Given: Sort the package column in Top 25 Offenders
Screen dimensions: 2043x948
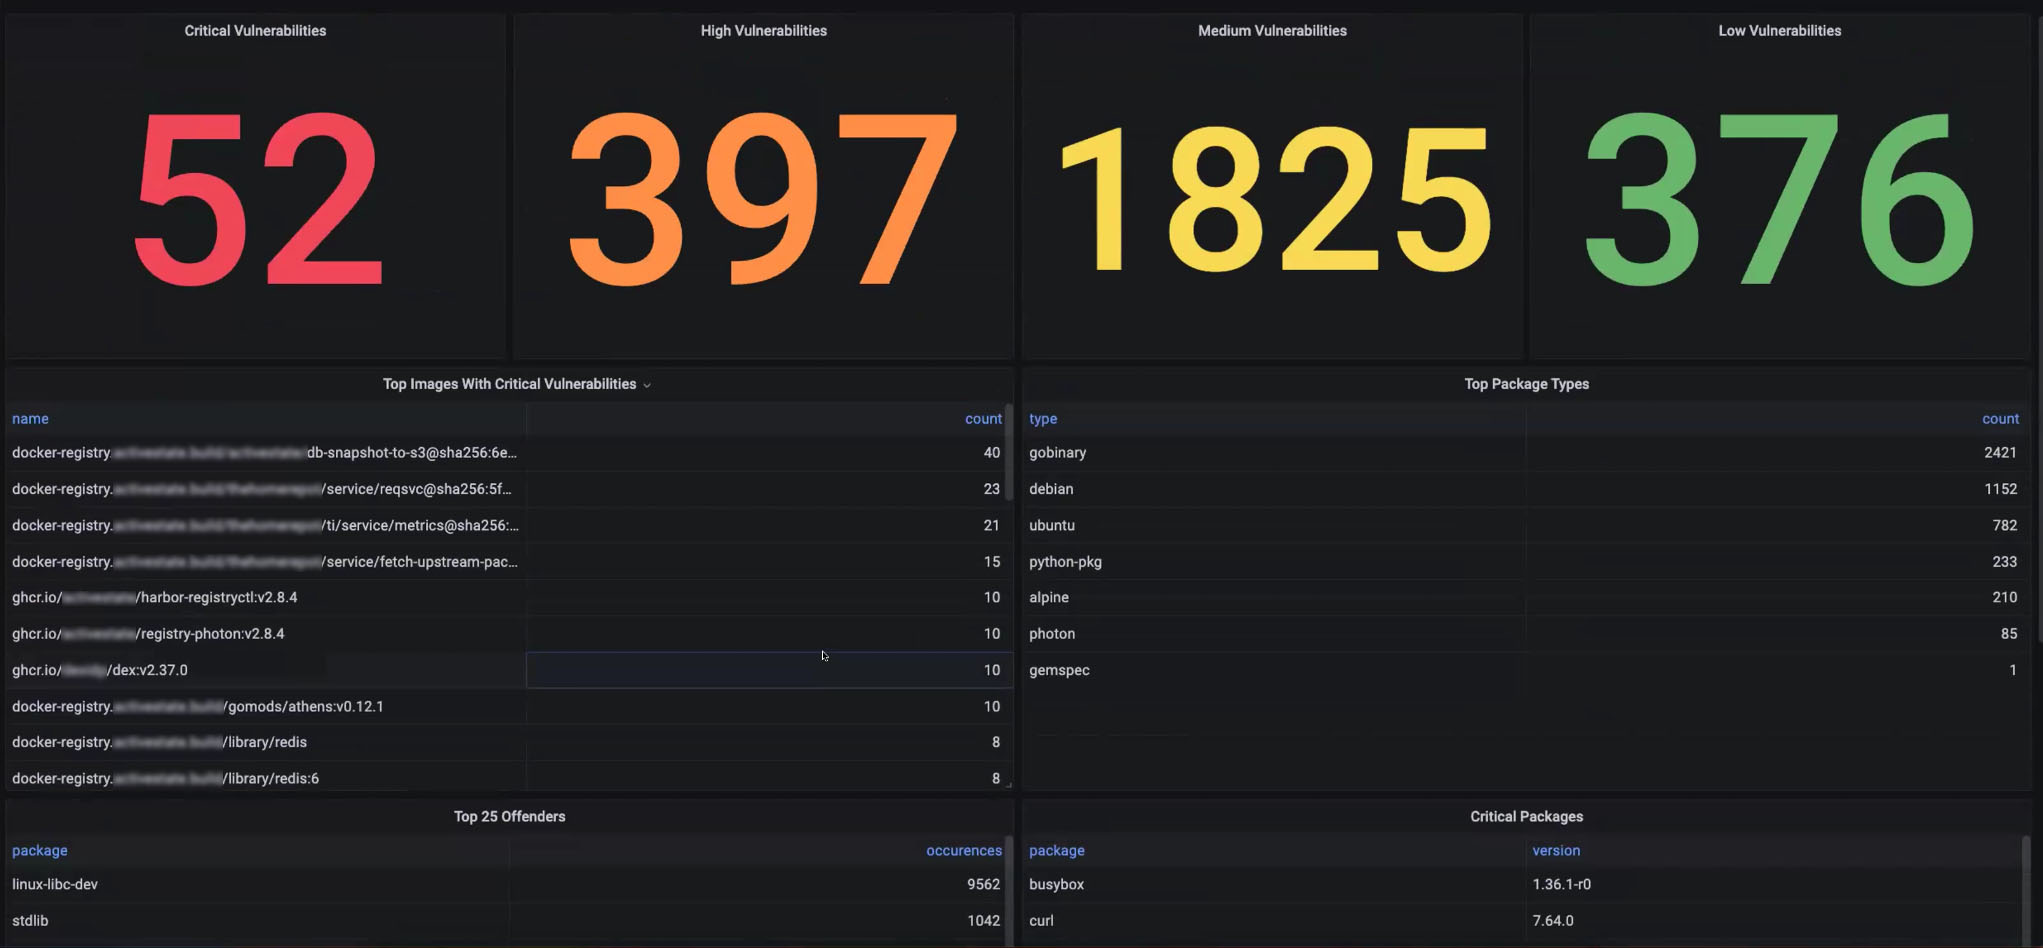Looking at the screenshot, I should coord(39,850).
